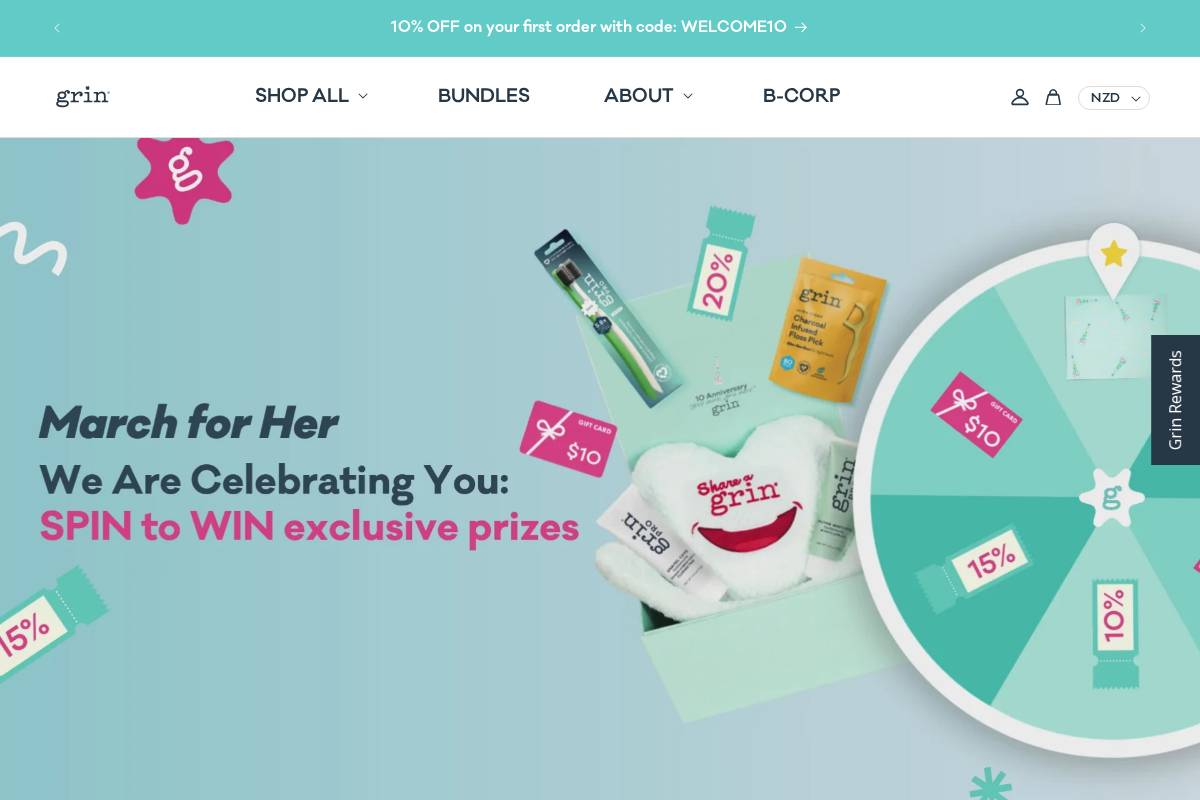Expand the SHOP ALL chevron
This screenshot has width=1200, height=800.
(362, 97)
